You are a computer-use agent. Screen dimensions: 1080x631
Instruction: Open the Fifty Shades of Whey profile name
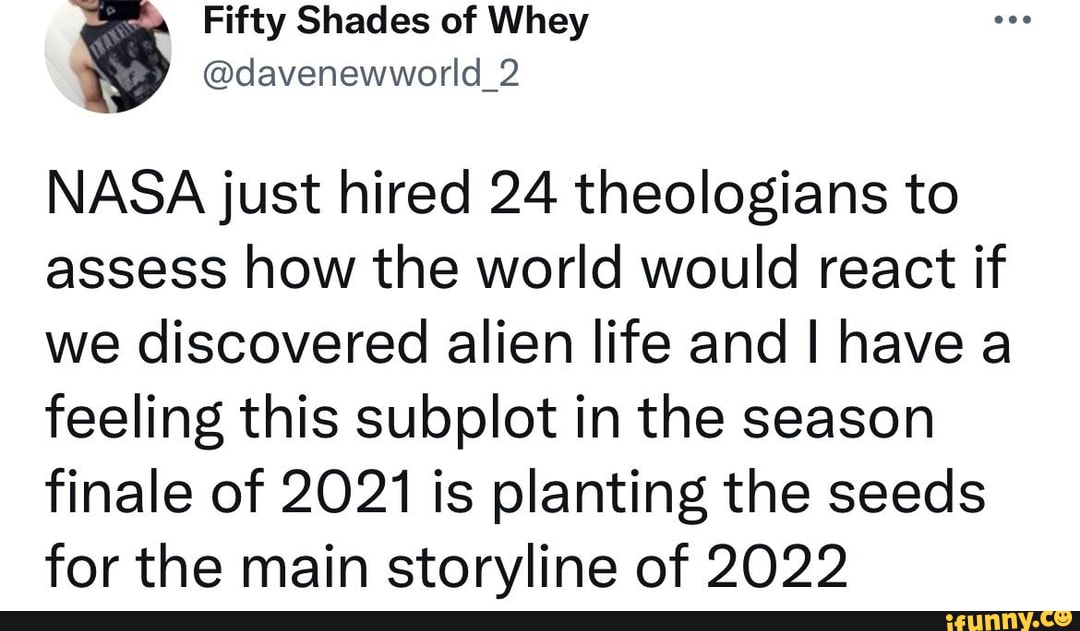pos(395,20)
